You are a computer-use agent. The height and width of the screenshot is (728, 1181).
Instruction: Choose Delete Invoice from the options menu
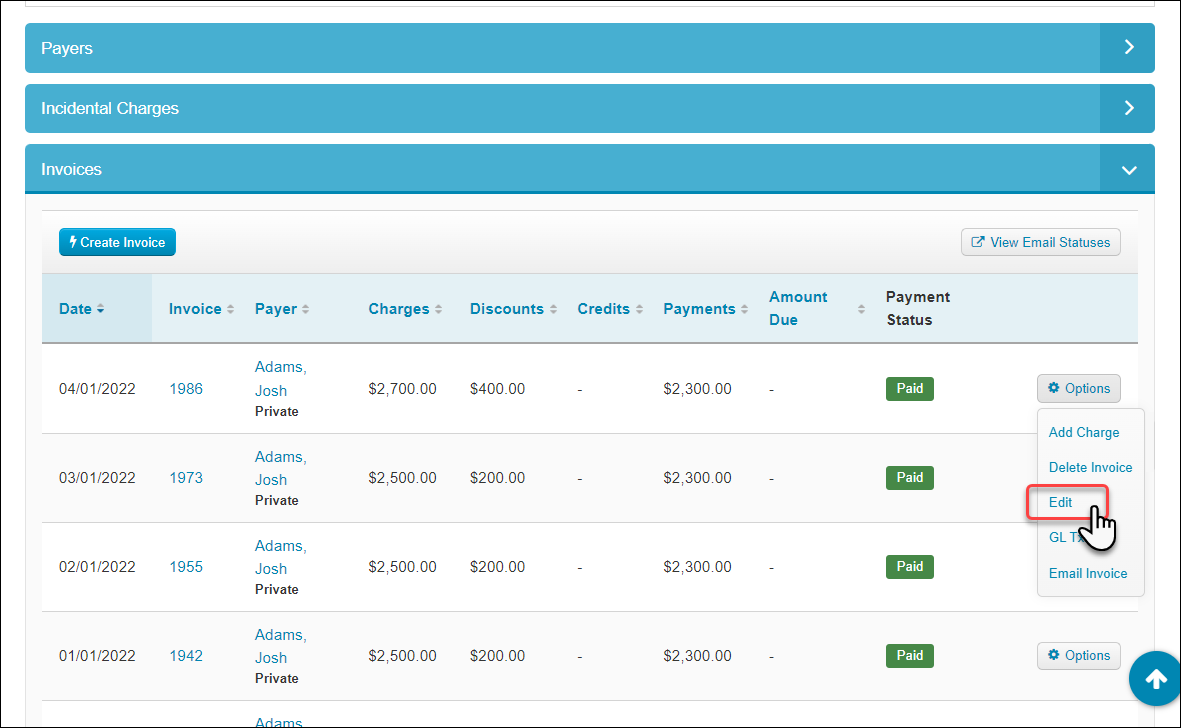point(1090,468)
